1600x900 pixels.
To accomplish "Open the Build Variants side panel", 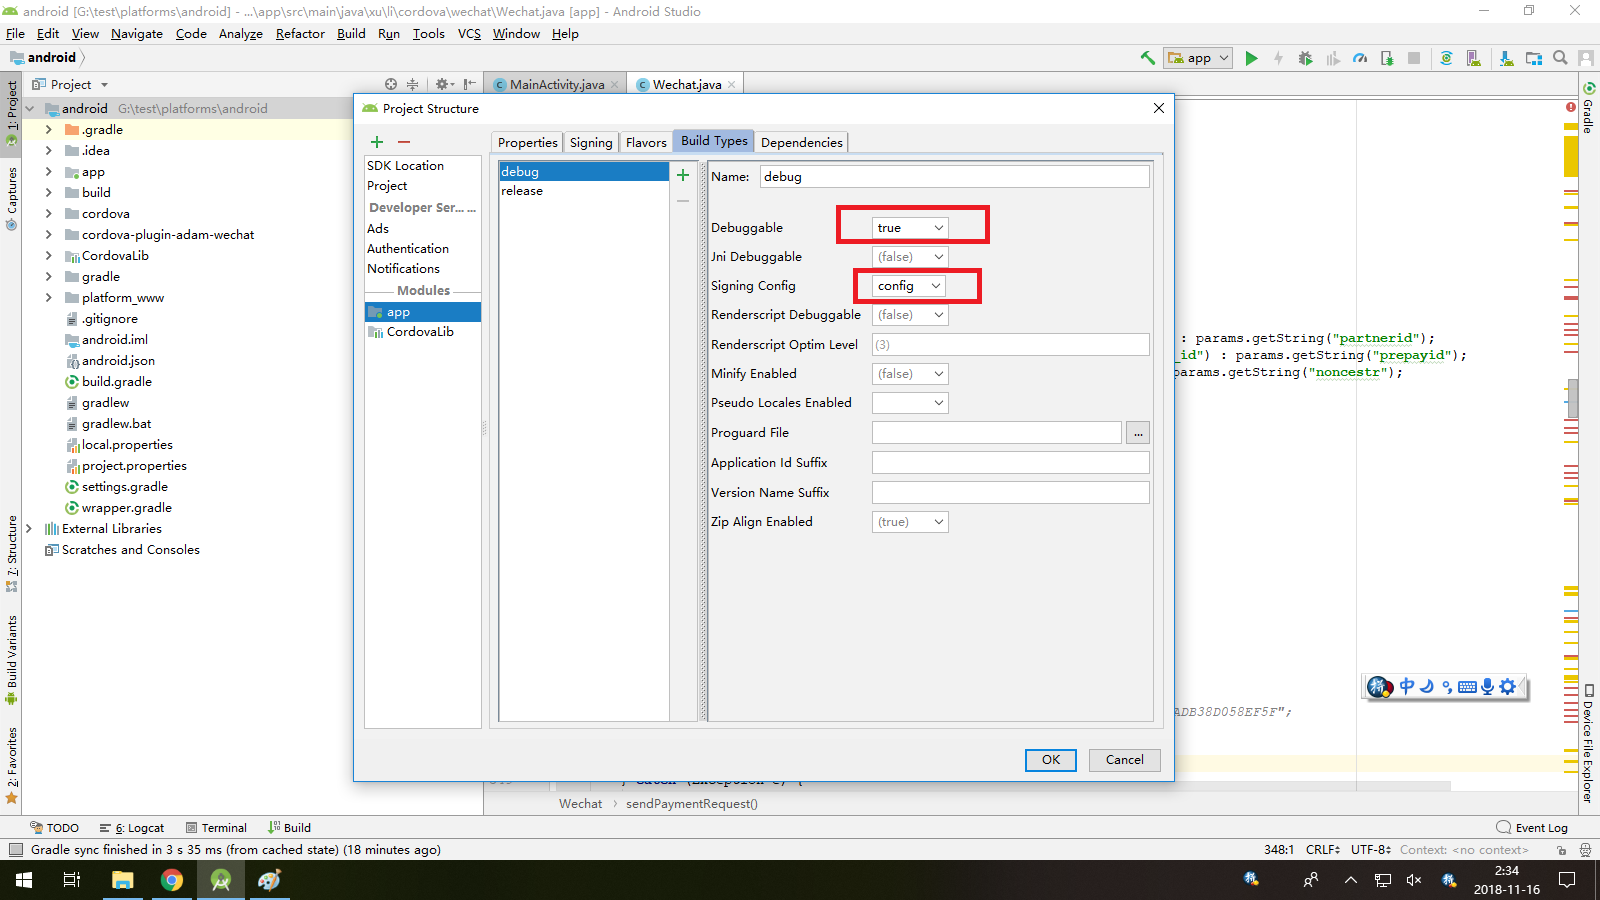I will pos(12,658).
